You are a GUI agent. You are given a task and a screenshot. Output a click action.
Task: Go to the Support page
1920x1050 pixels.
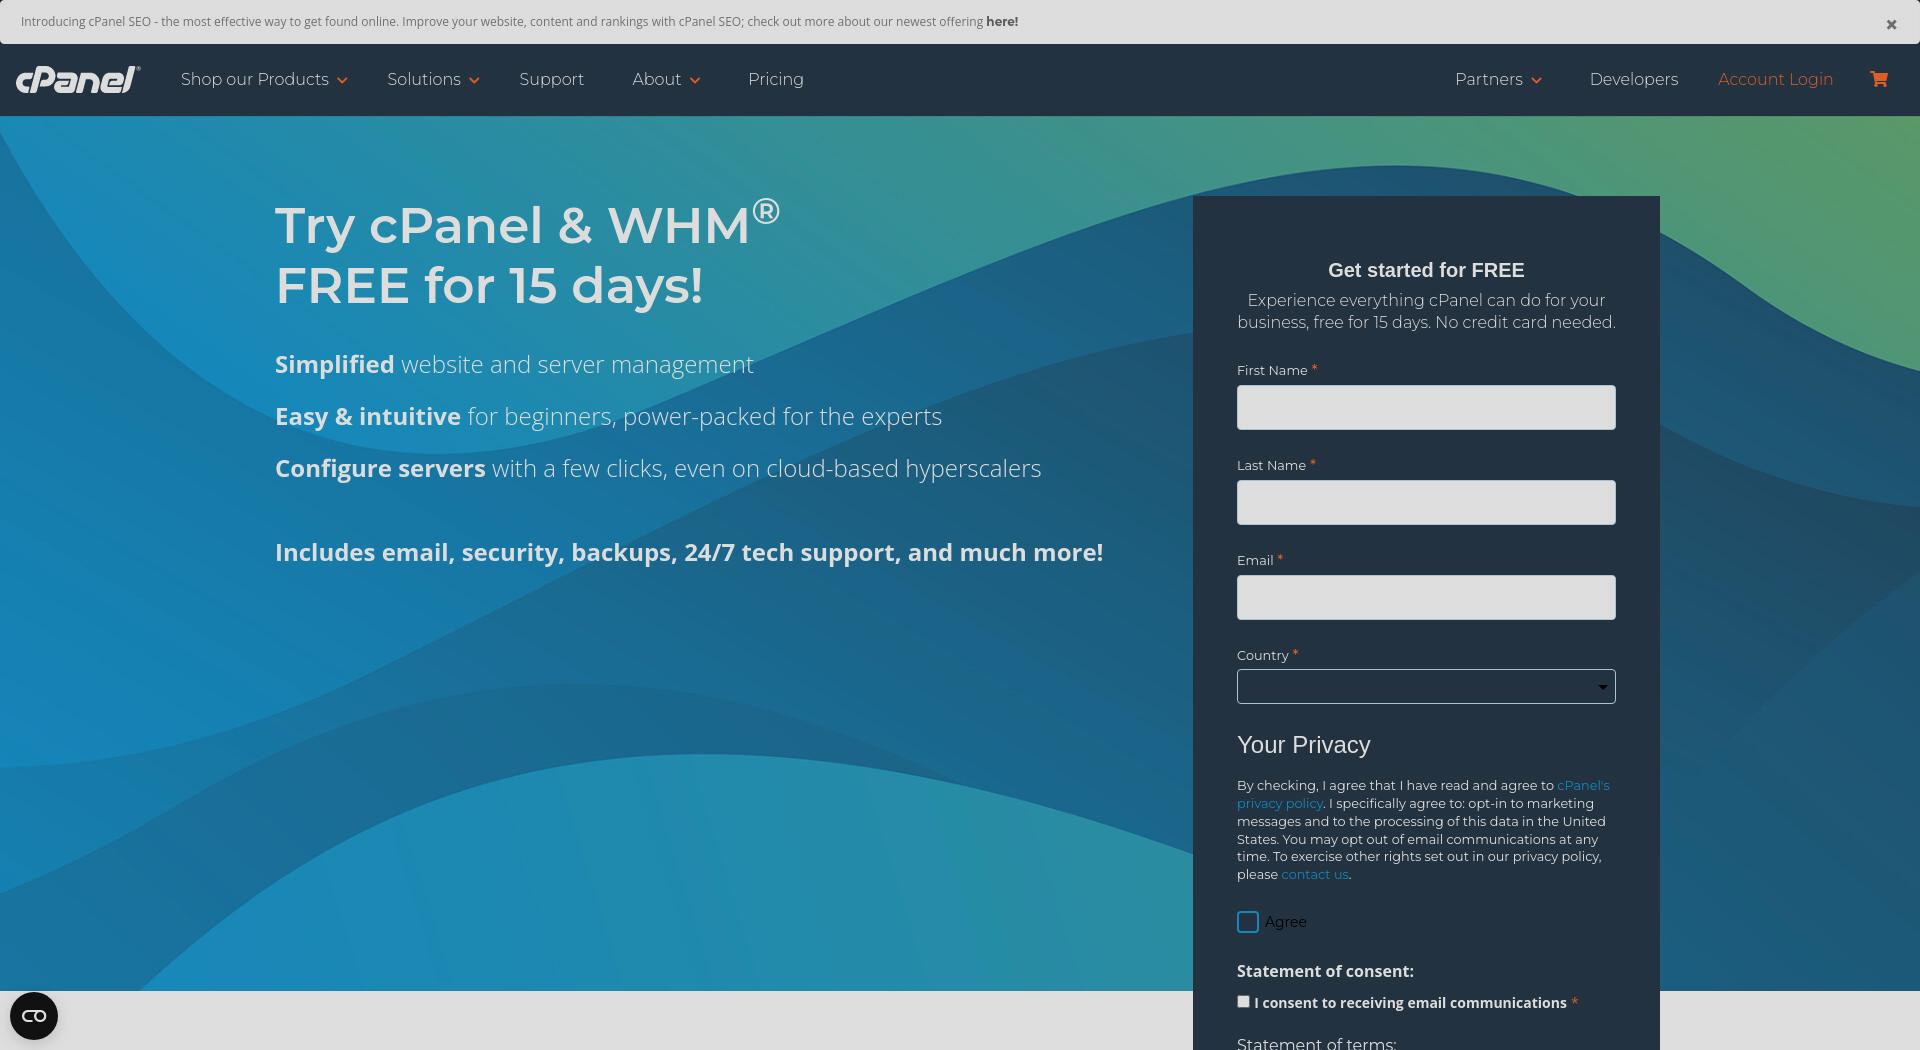tap(551, 79)
